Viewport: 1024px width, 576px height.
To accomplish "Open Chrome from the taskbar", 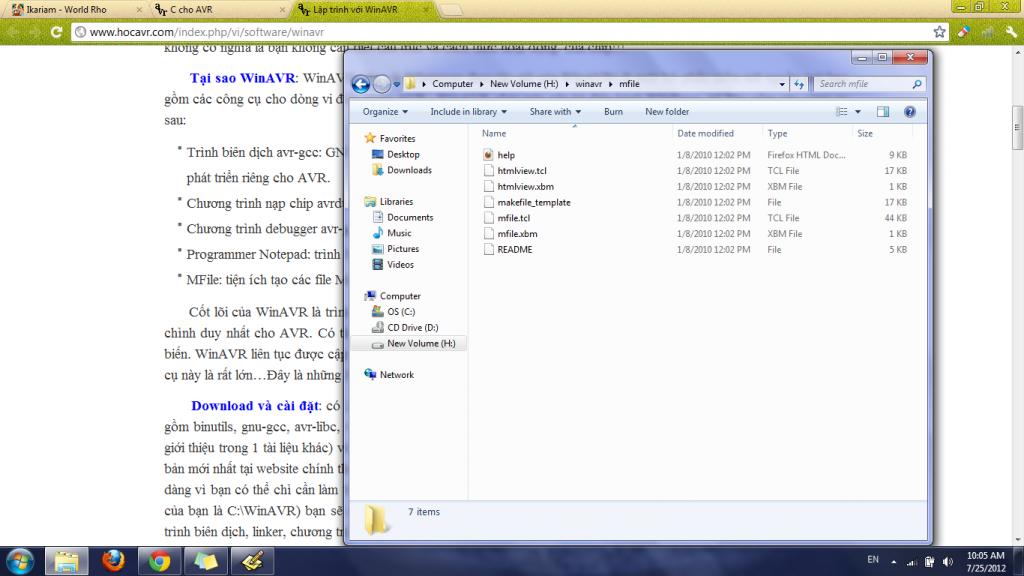I will (159, 559).
